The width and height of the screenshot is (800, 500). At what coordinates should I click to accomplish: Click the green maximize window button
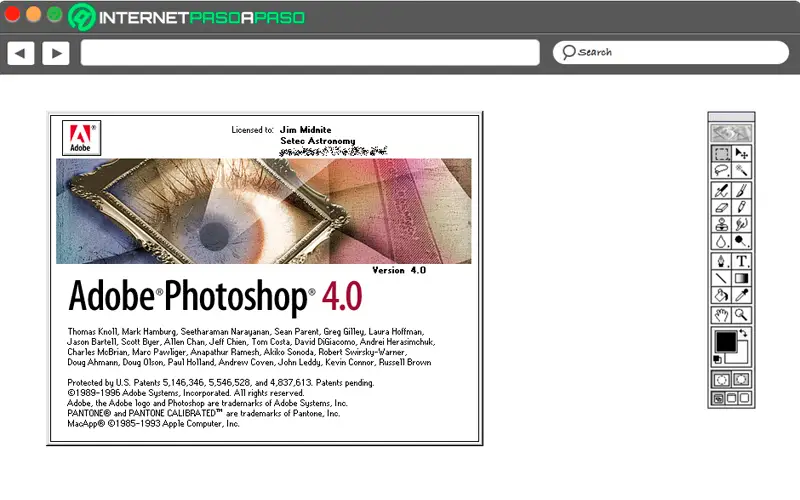click(x=55, y=14)
